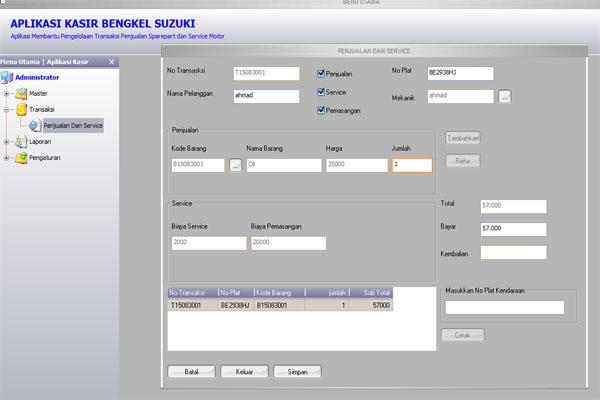Select grid cell T15083001

click(x=193, y=305)
